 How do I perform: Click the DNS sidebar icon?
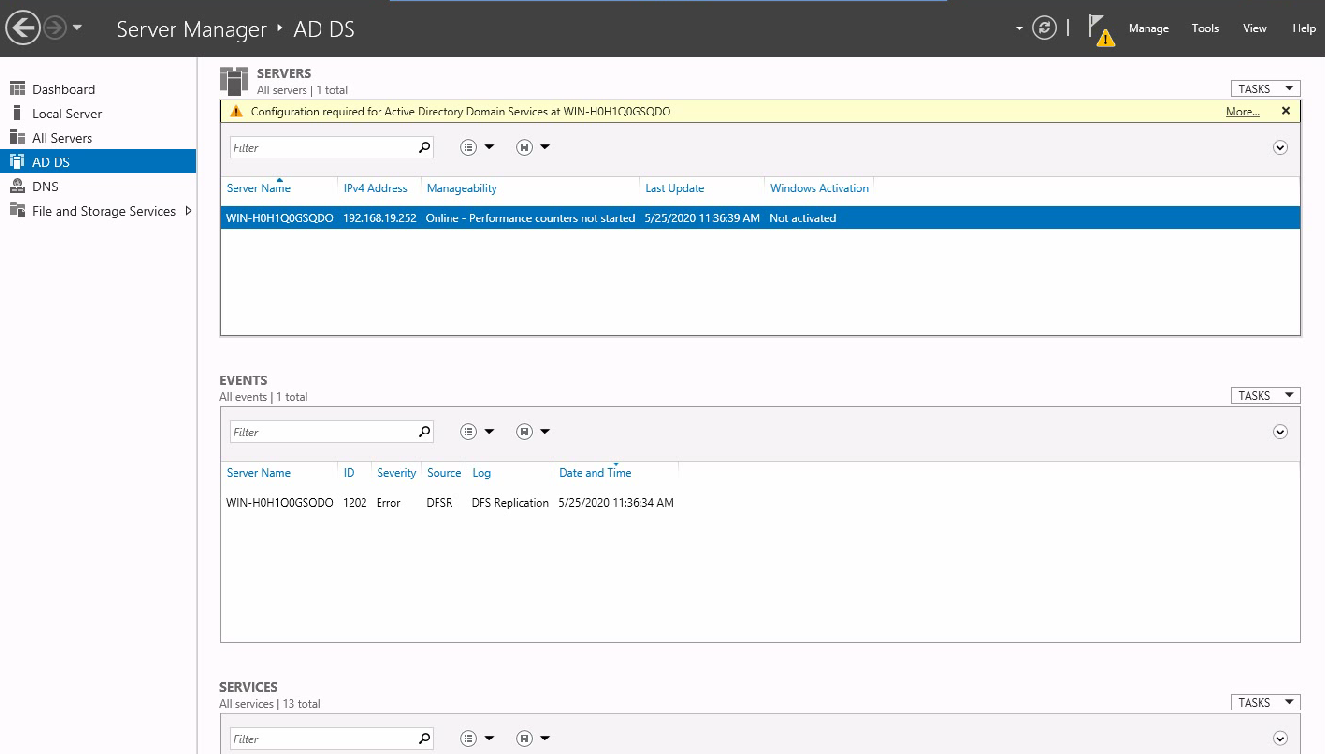[17, 186]
